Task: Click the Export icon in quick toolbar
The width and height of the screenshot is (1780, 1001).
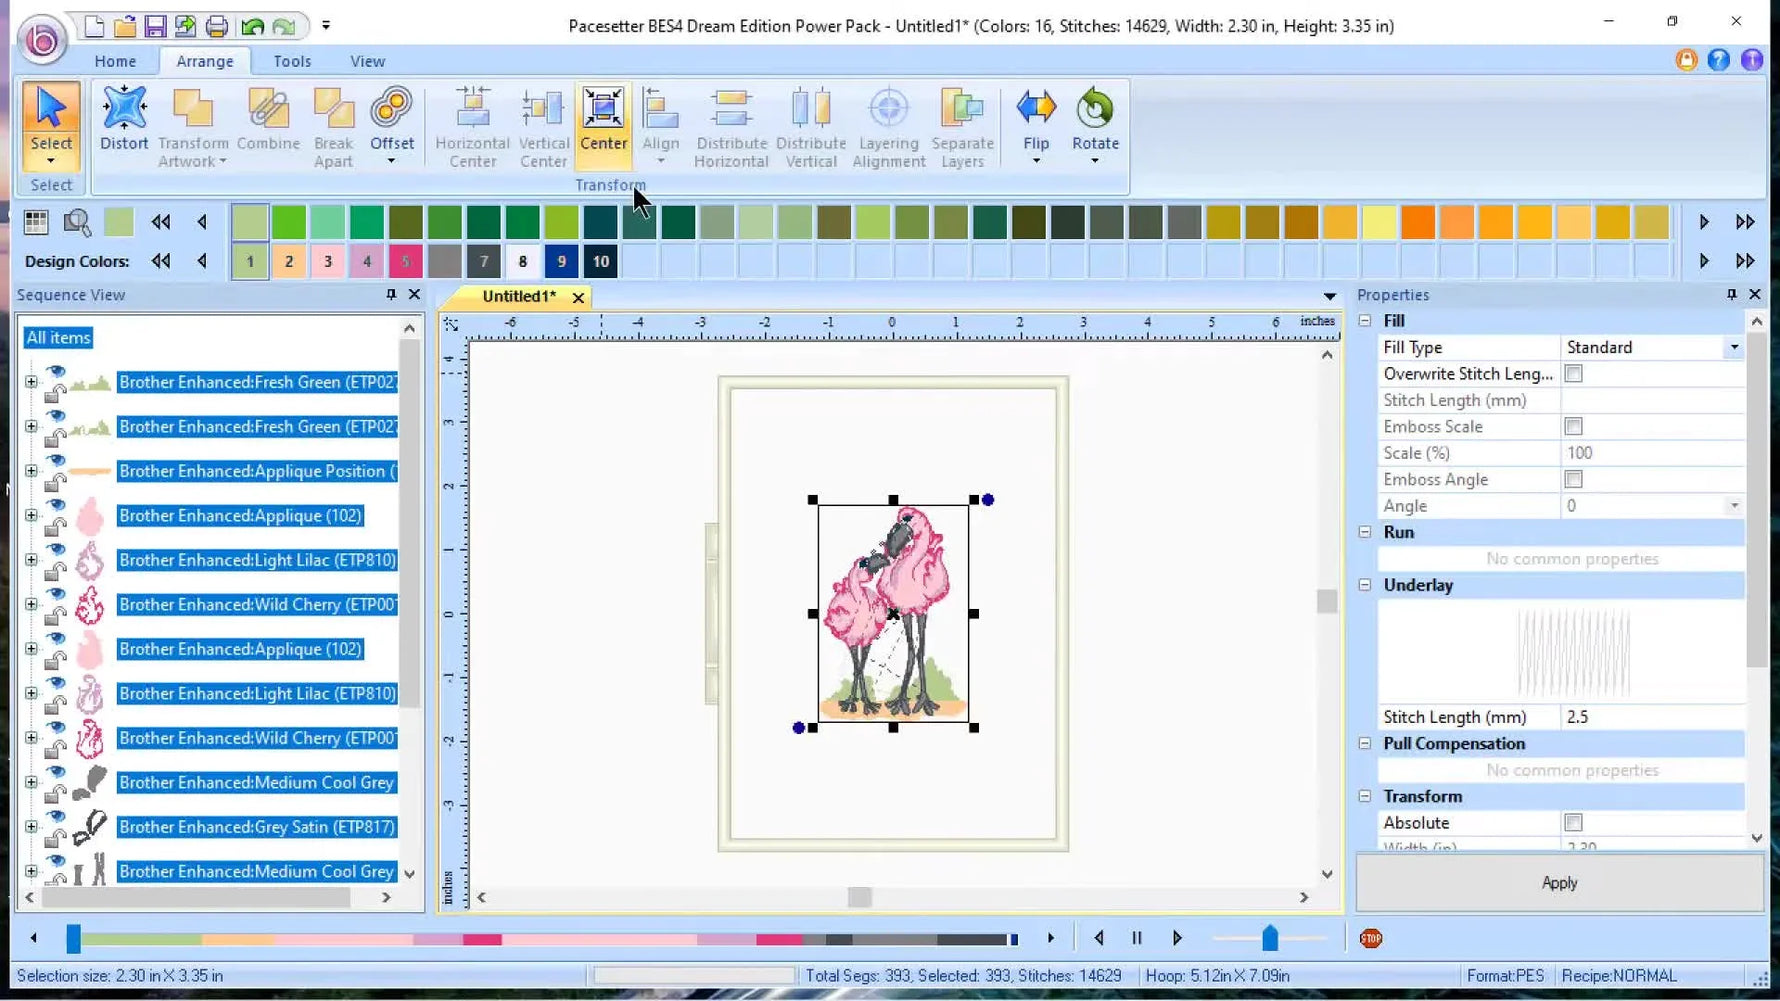Action: pos(185,26)
